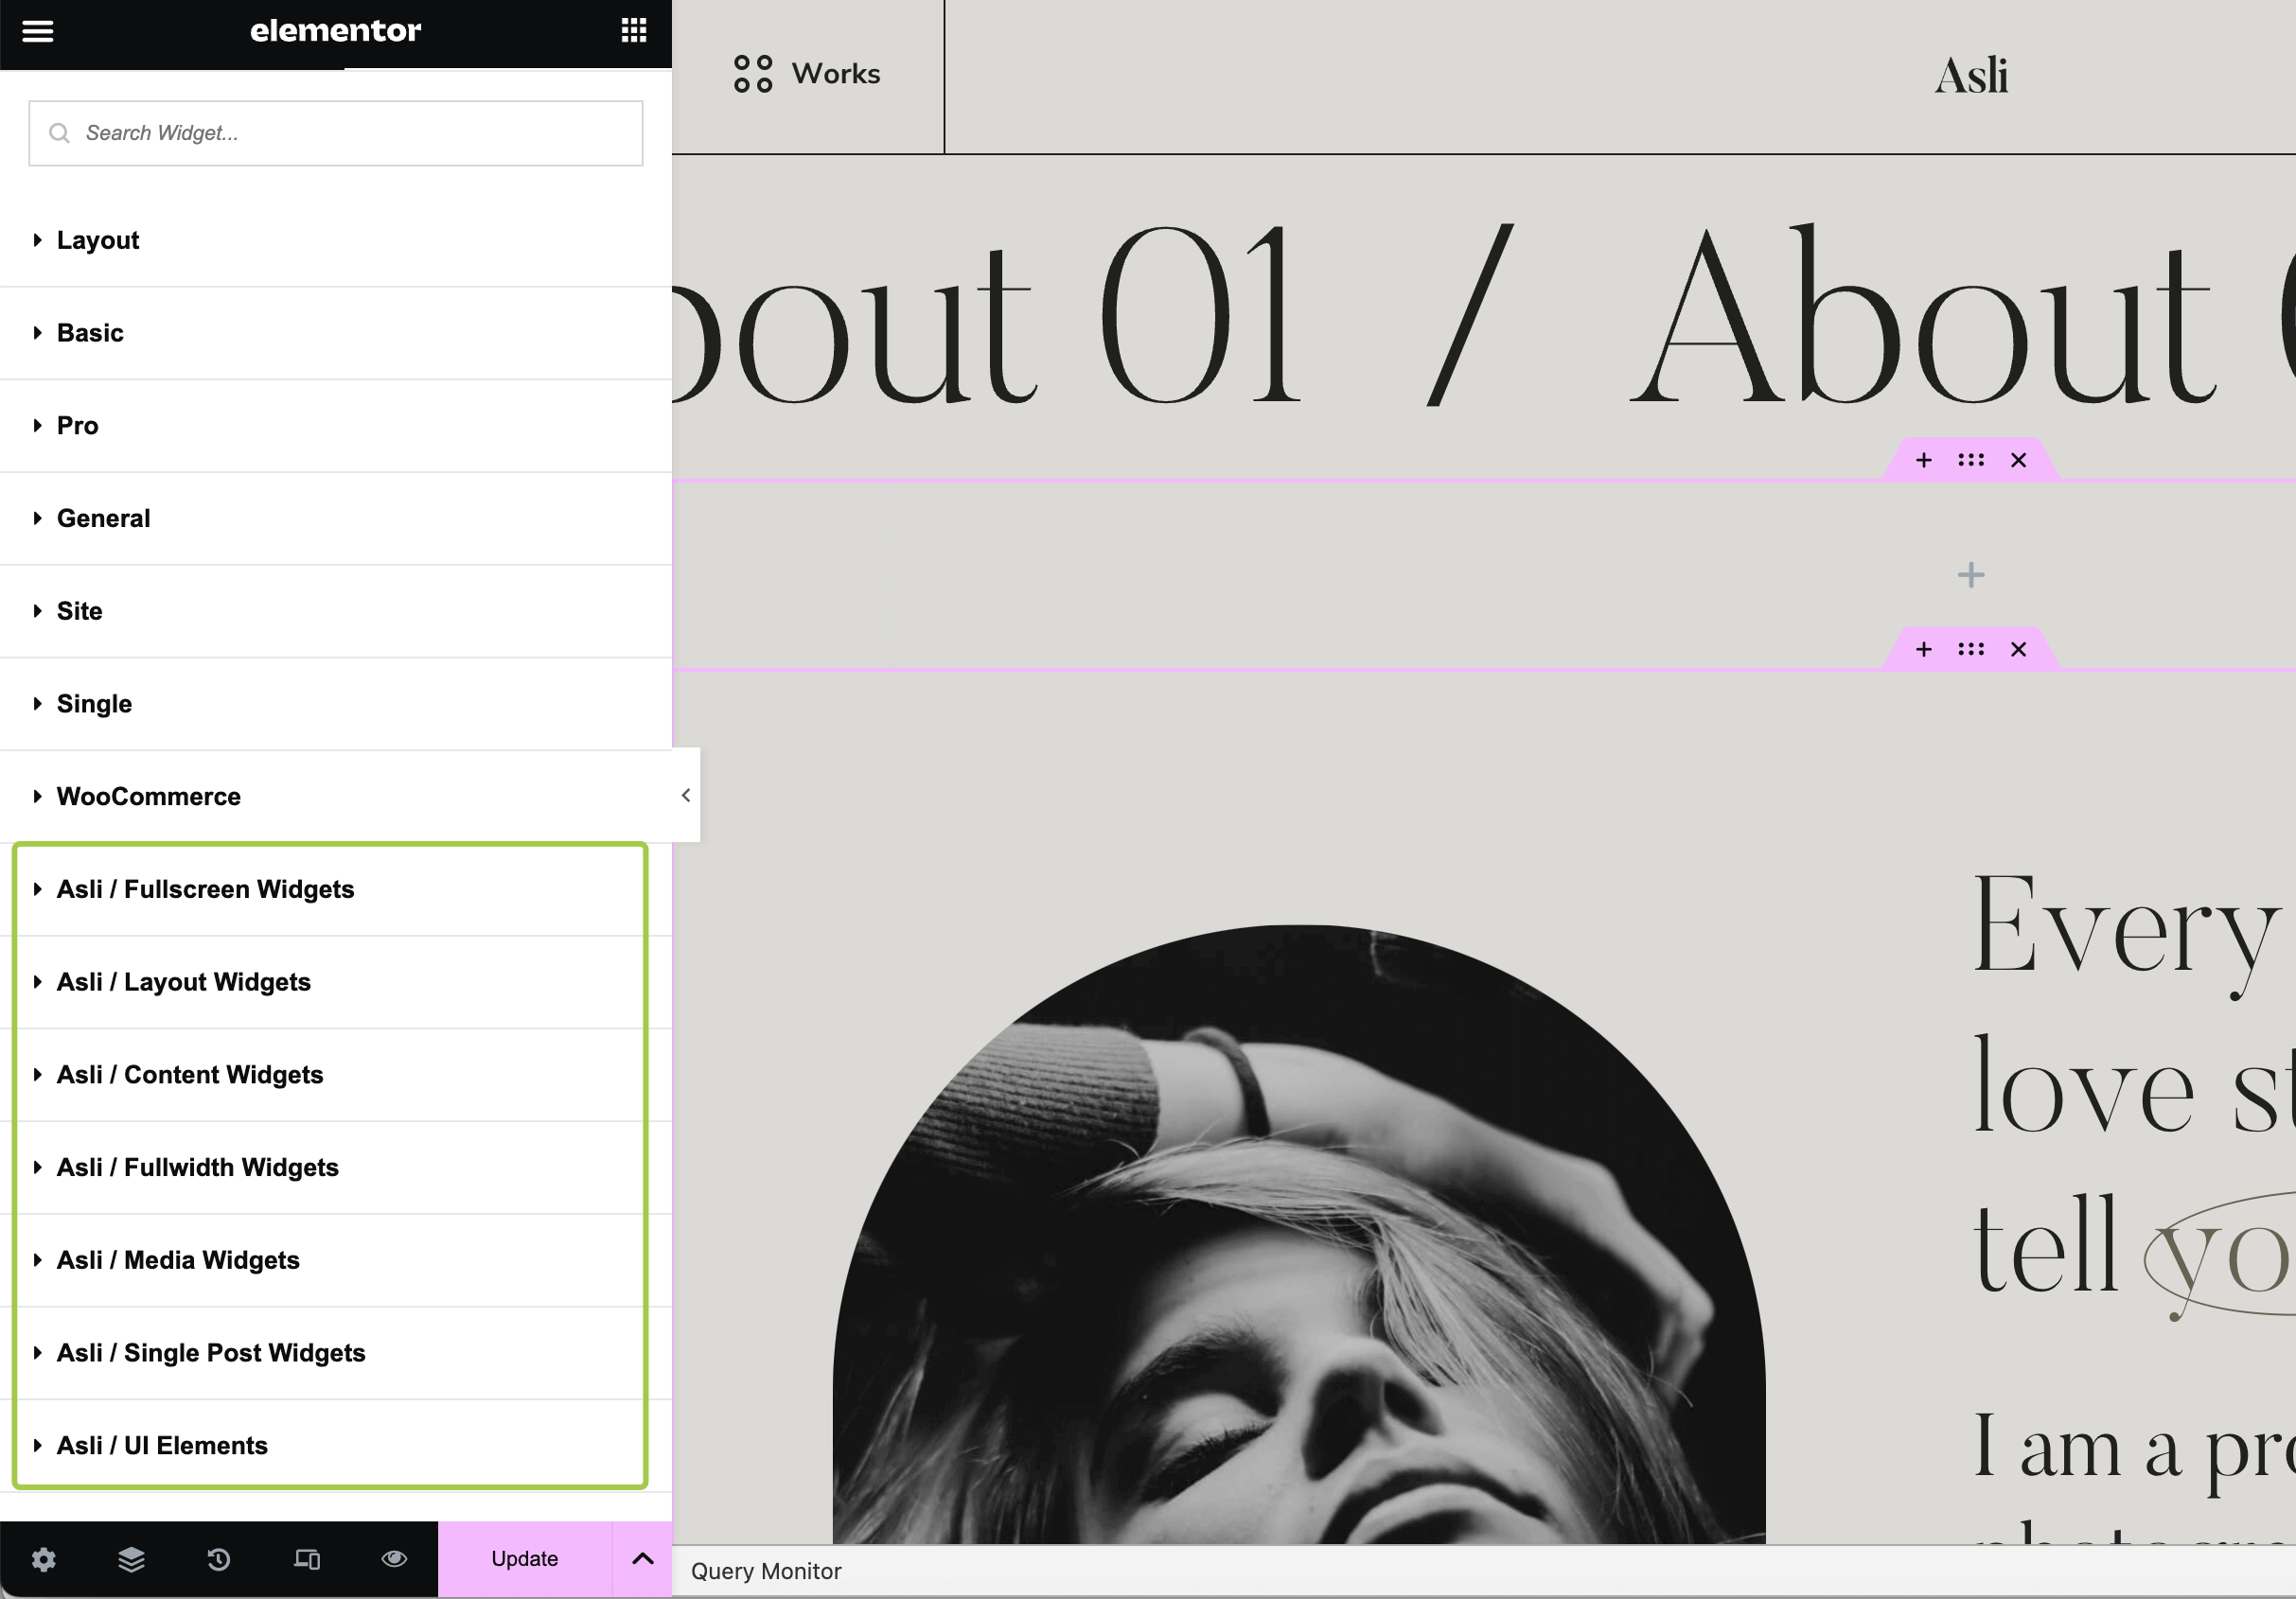Screen dimensions: 2296x1599
Task: Click the Update button
Action: [524, 1559]
